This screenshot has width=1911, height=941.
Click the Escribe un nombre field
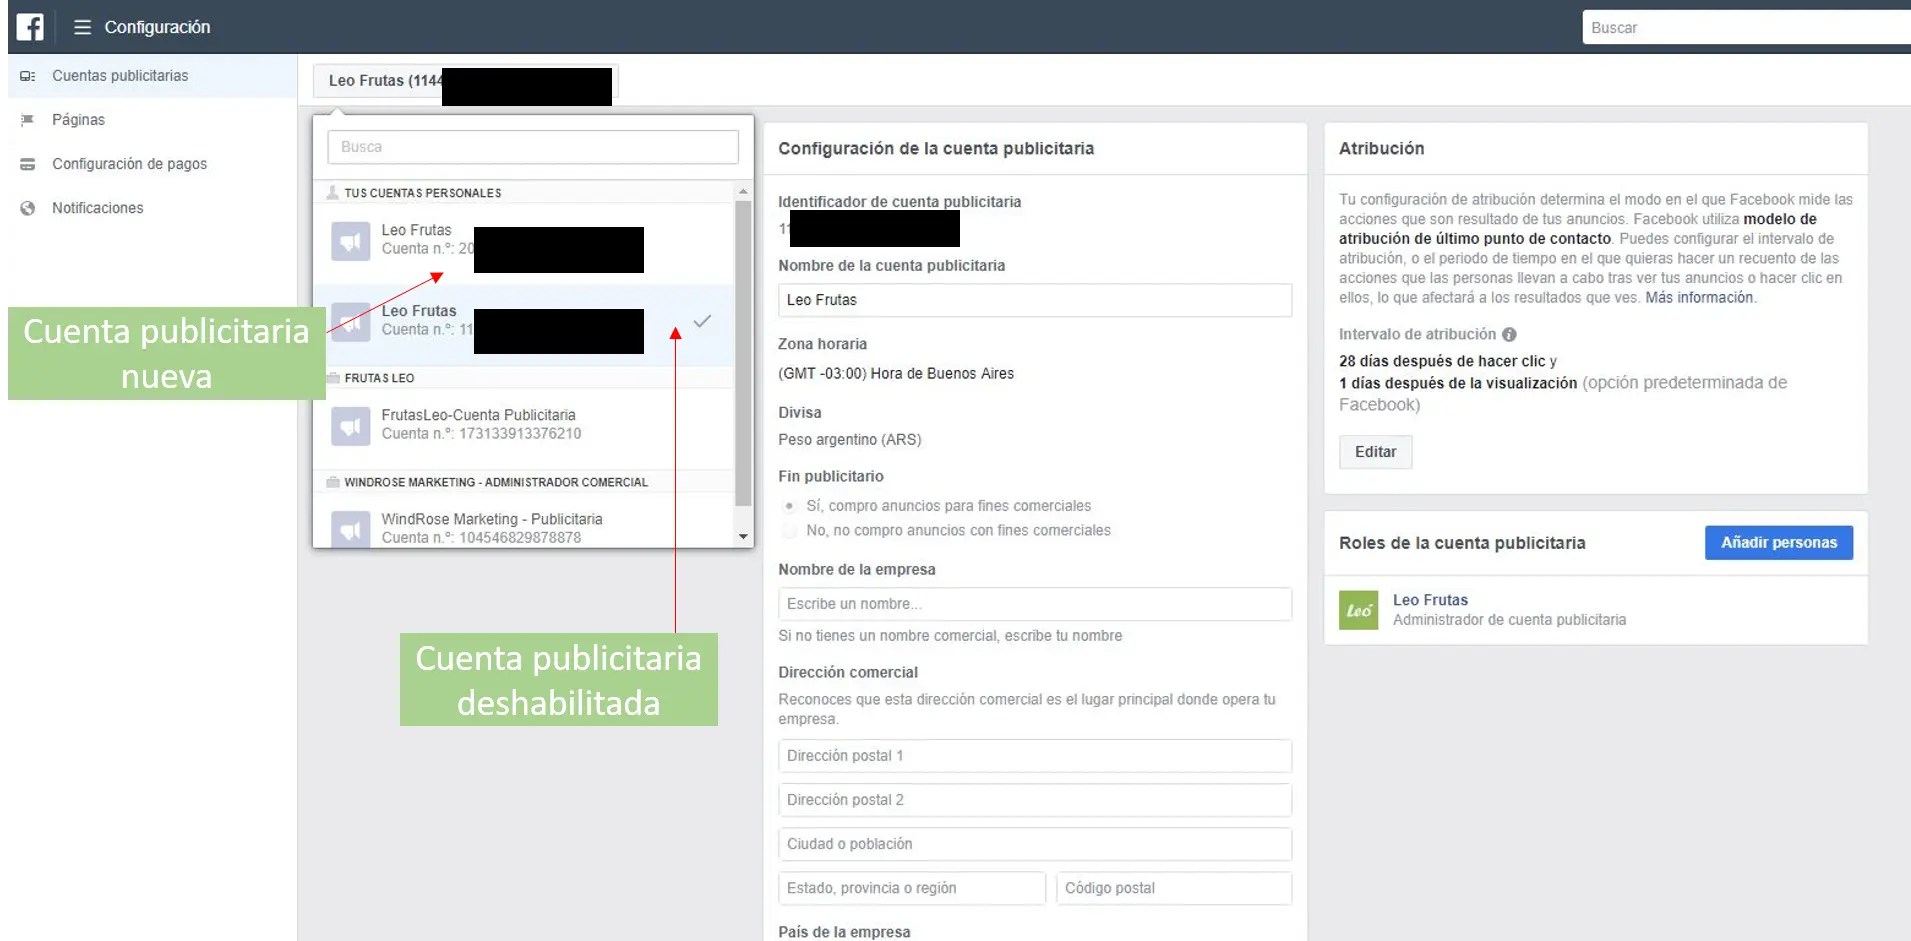pos(1035,604)
